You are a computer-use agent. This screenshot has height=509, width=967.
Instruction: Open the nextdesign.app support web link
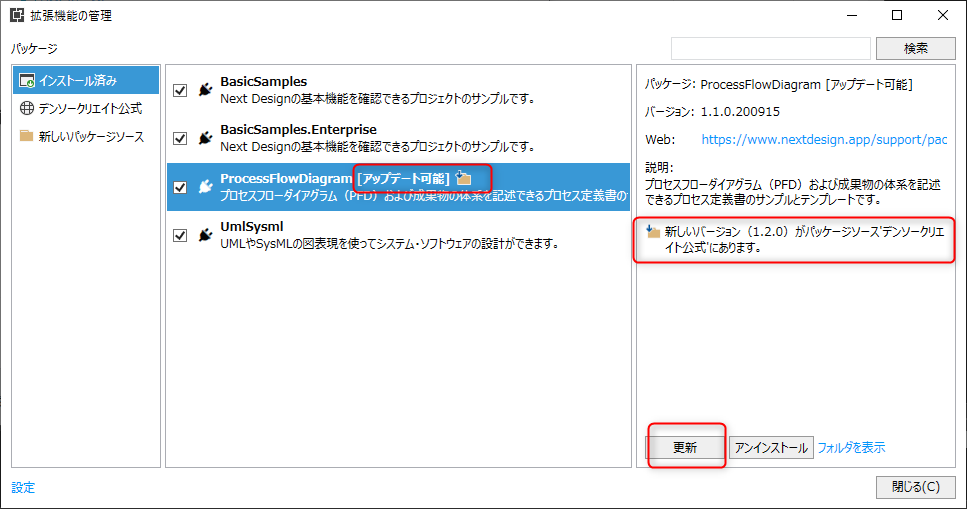coord(823,140)
